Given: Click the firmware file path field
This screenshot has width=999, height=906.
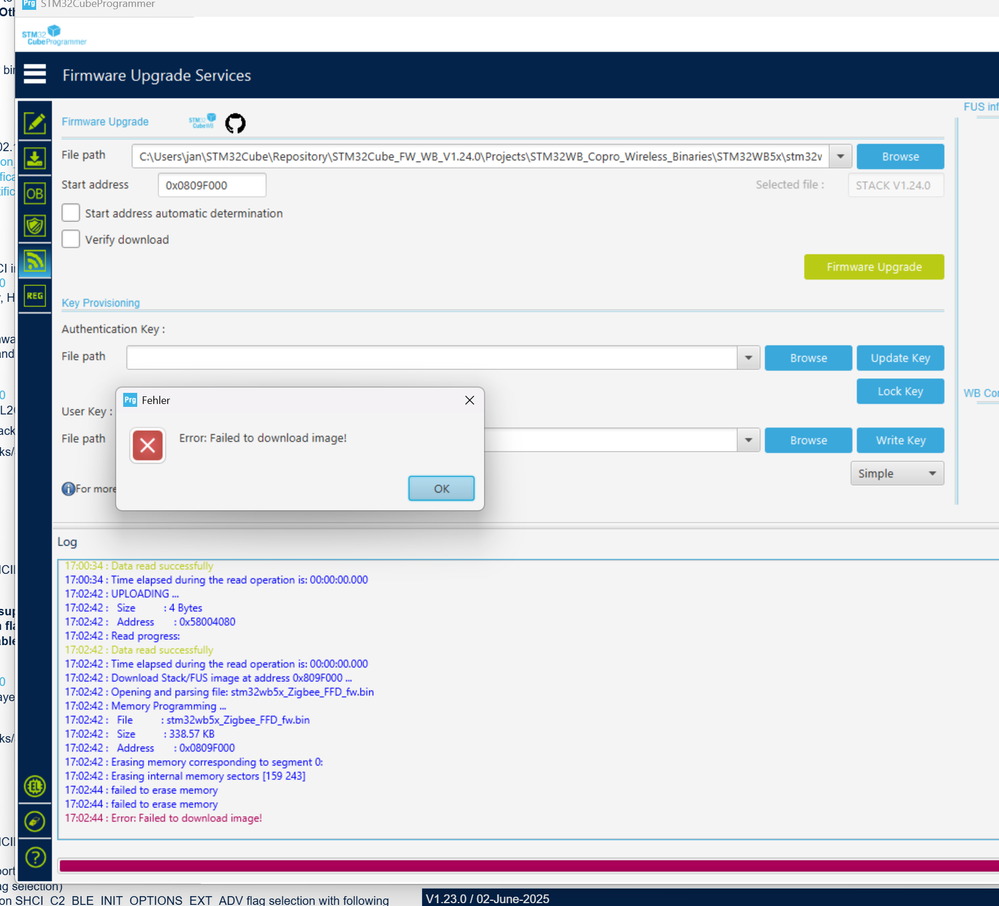Looking at the screenshot, I should click(481, 156).
